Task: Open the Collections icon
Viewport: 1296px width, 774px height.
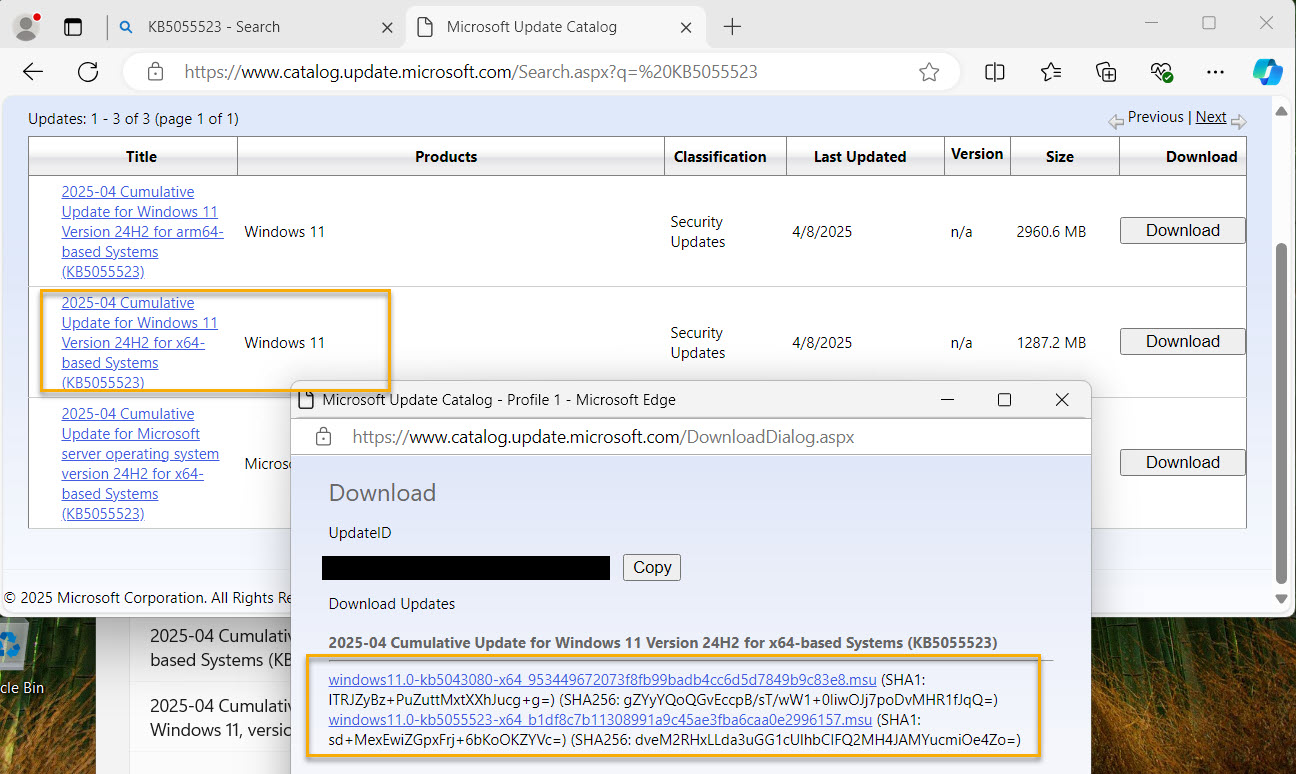Action: pyautogui.click(x=1106, y=72)
